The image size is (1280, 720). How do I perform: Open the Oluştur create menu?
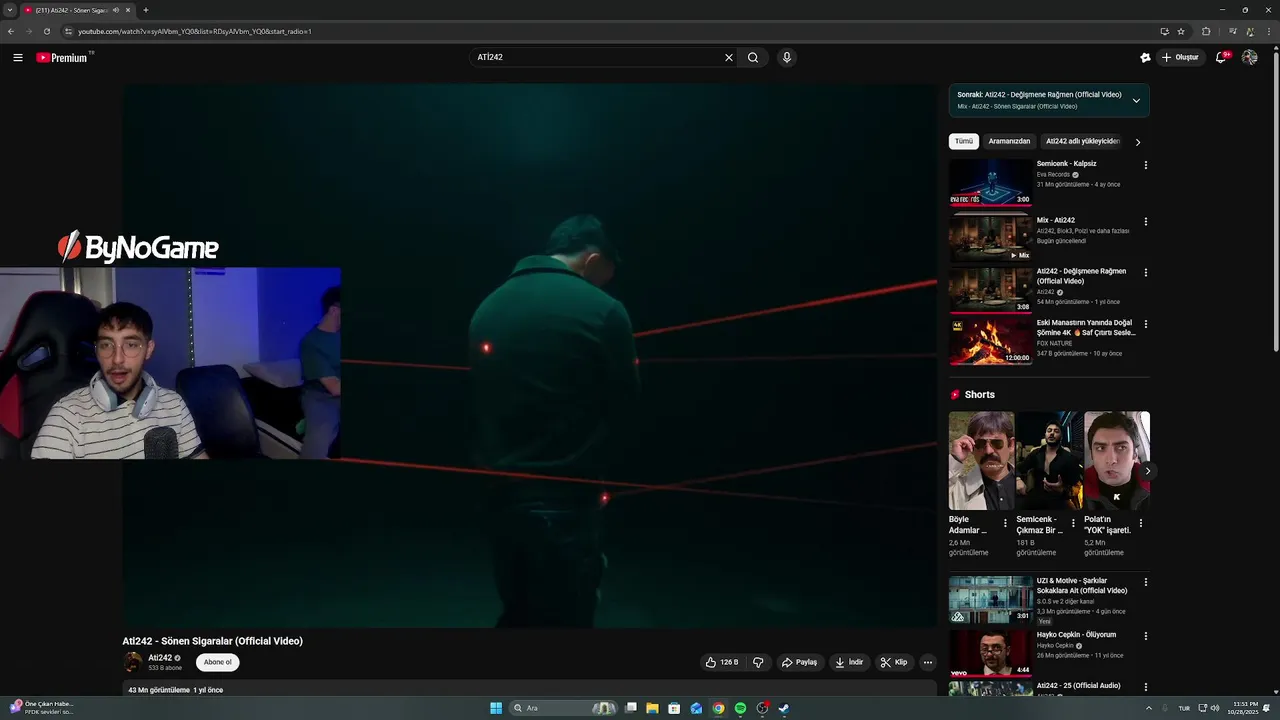click(1180, 57)
